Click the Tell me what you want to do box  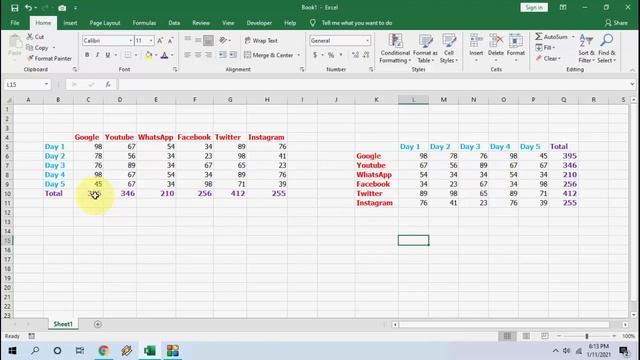click(357, 23)
